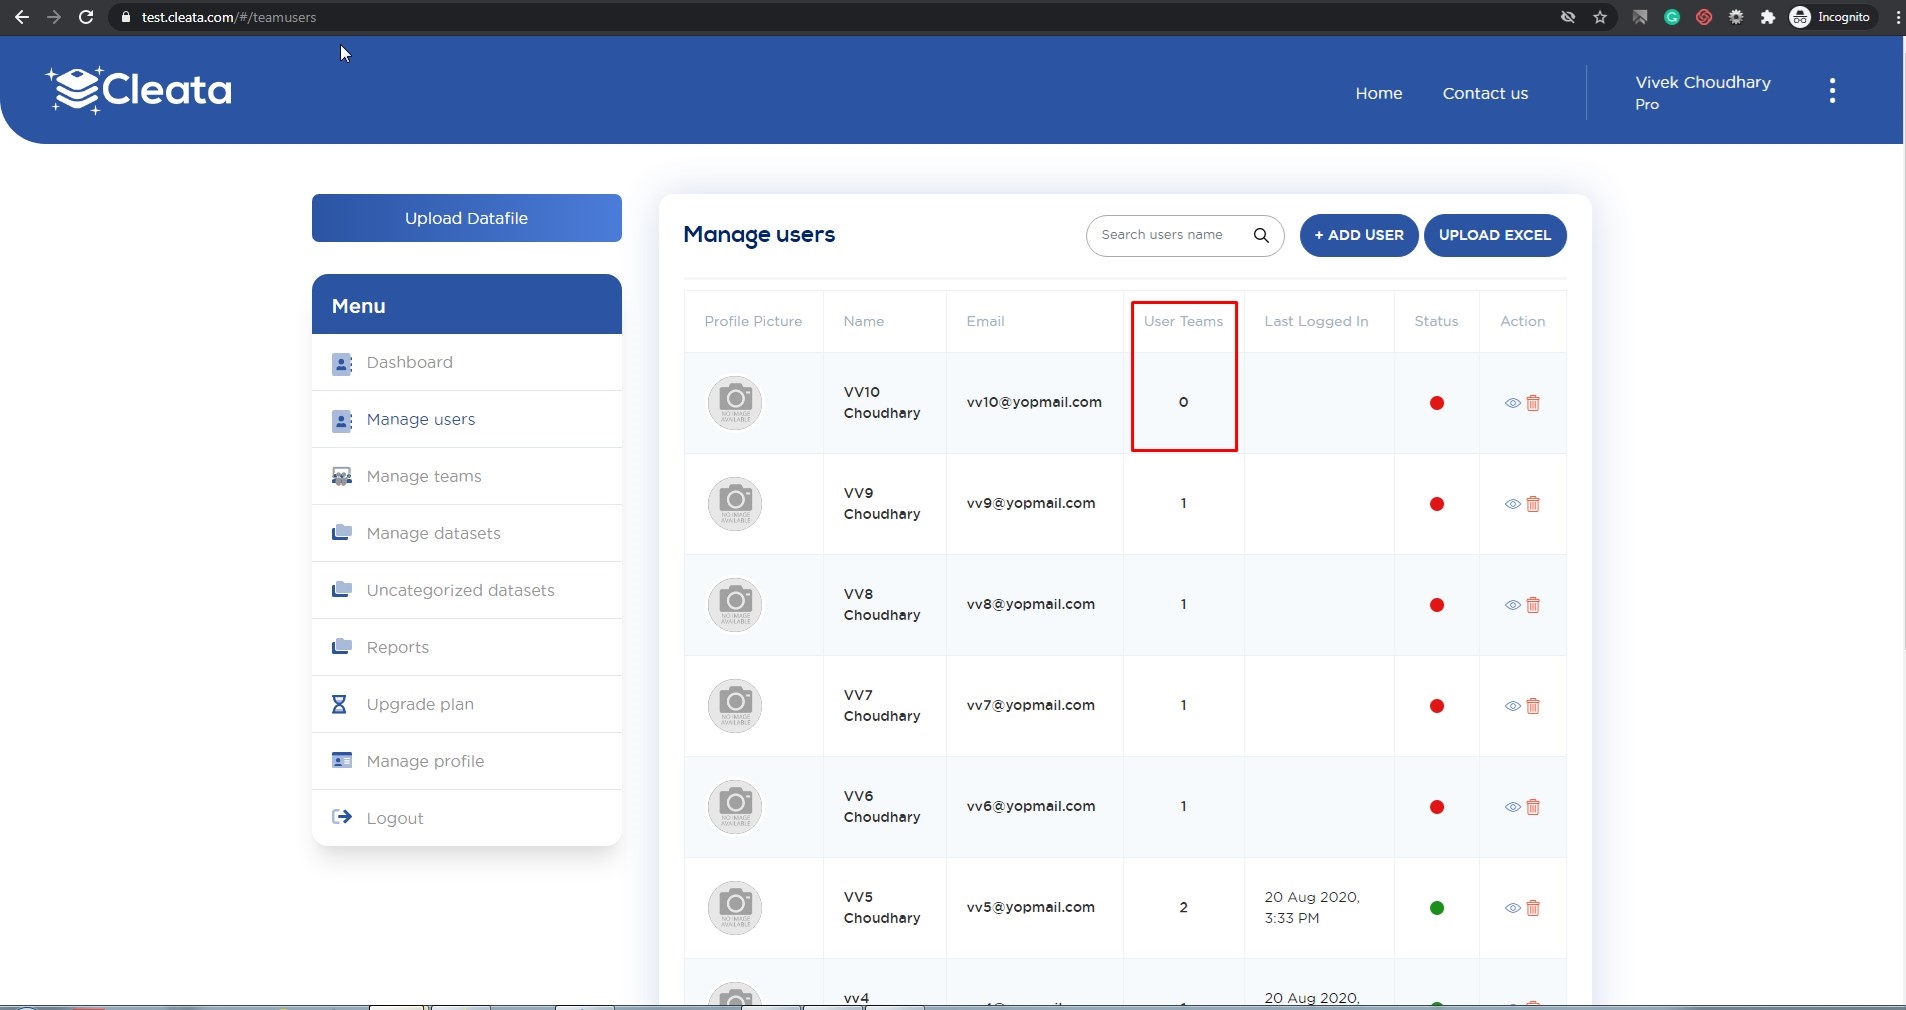The height and width of the screenshot is (1010, 1906).
Task: Click the red status dot for VV10
Action: pos(1436,403)
